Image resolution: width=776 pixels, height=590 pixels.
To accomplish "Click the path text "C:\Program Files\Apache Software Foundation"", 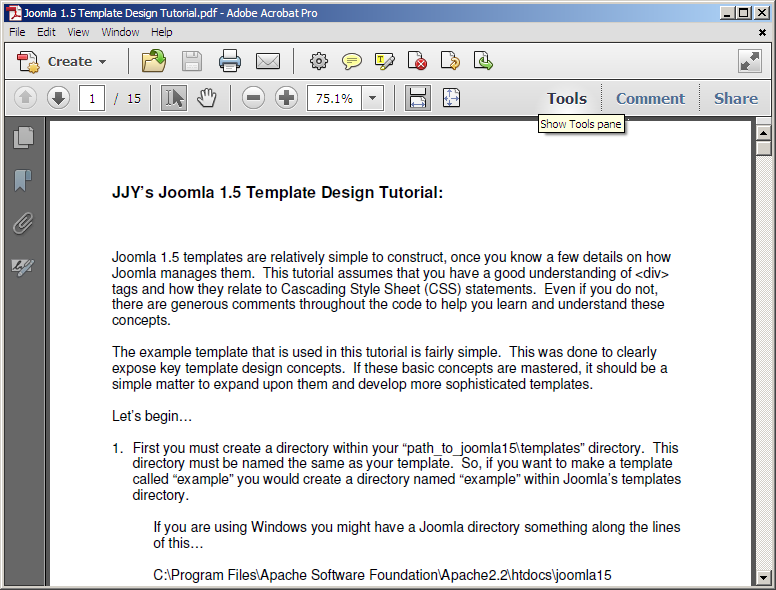I will coord(295,575).
